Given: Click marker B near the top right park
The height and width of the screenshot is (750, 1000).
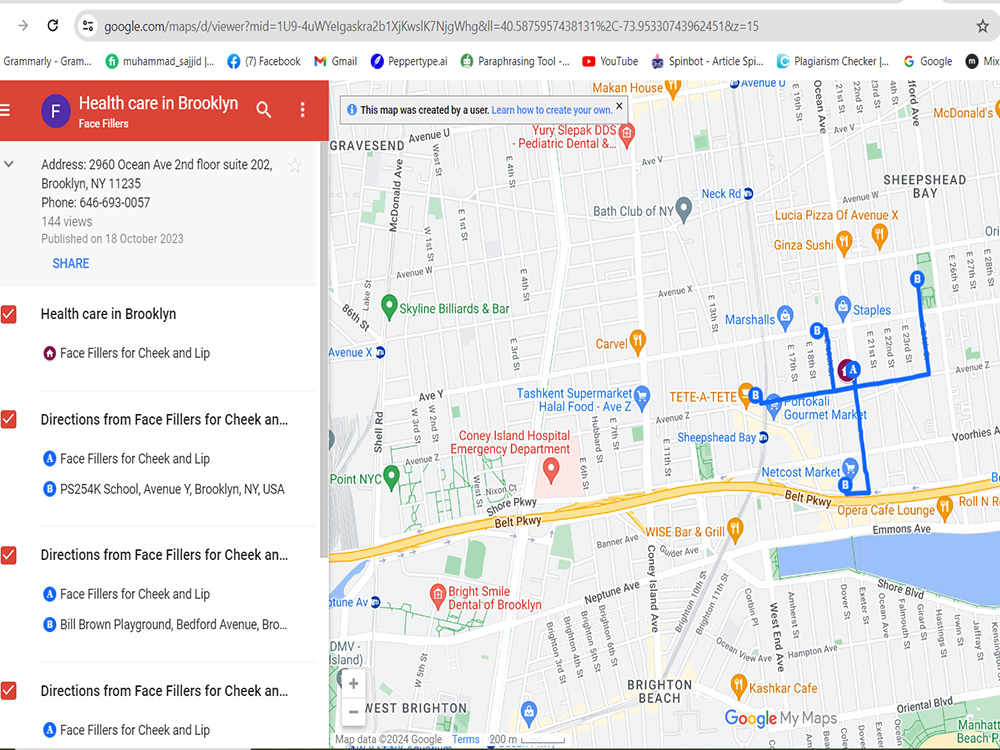Looking at the screenshot, I should 917,279.
